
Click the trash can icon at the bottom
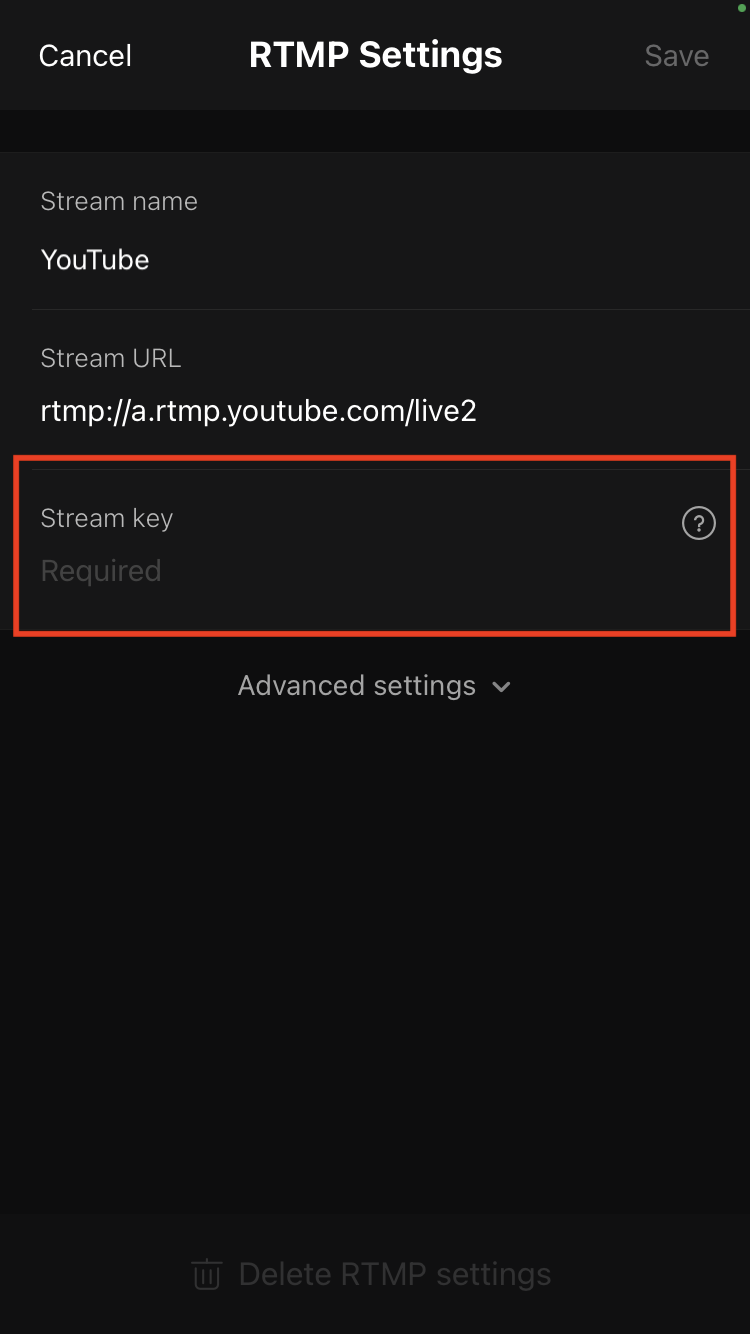pos(207,1275)
